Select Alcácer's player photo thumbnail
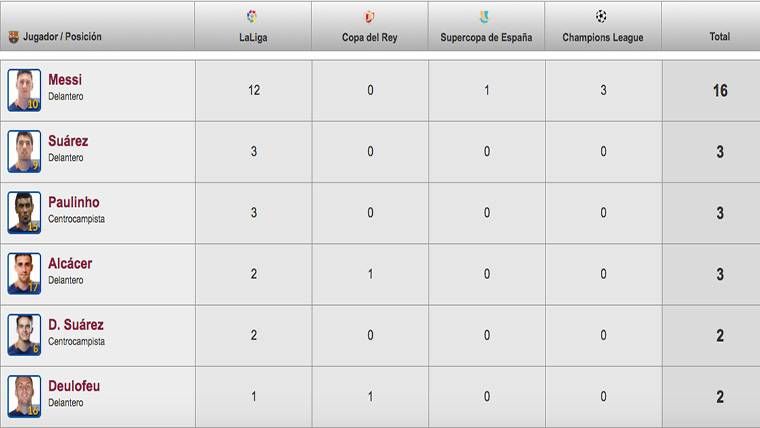This screenshot has width=760, height=428. pos(24,273)
